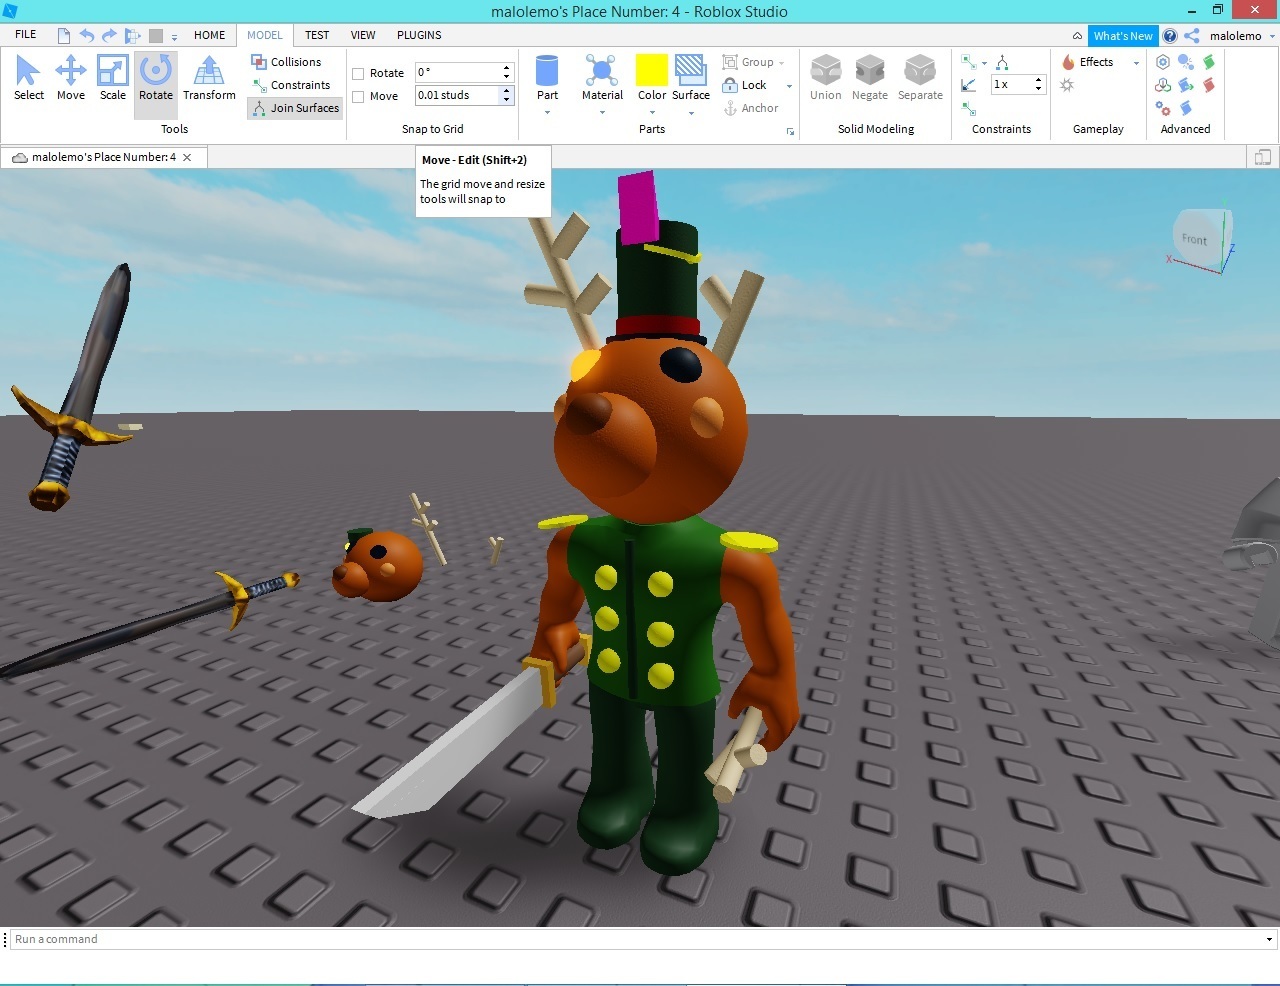Activate the Select tool
Screen dimensions: 1280x986
(x=28, y=78)
